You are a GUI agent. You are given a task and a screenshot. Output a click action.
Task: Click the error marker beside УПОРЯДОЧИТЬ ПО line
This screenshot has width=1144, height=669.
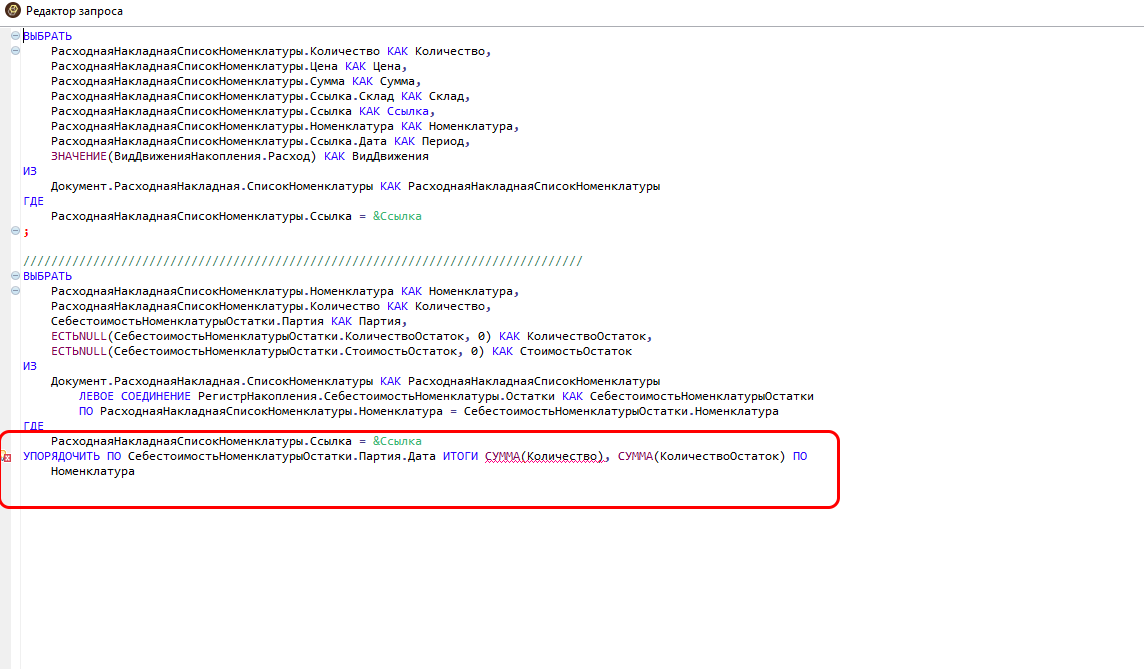[x=7, y=457]
